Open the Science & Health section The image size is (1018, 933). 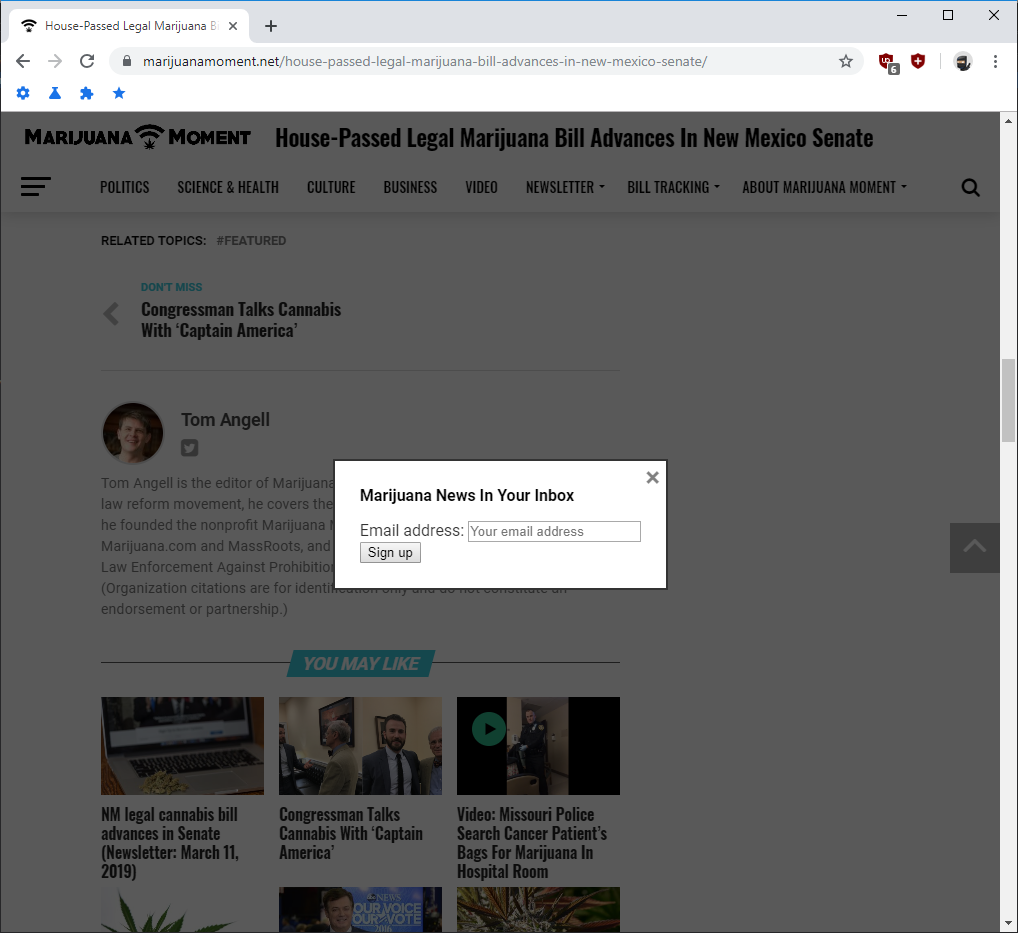click(x=228, y=187)
